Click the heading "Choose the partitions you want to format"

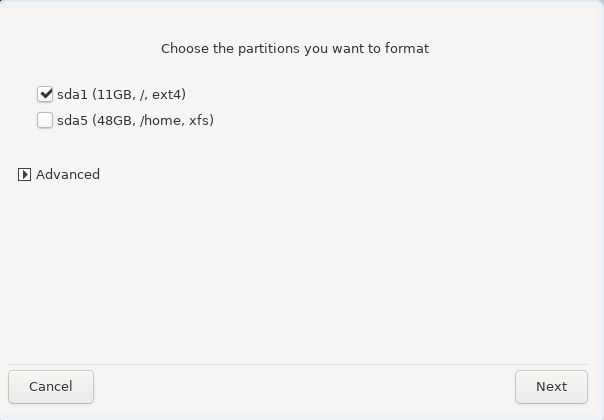(x=295, y=49)
